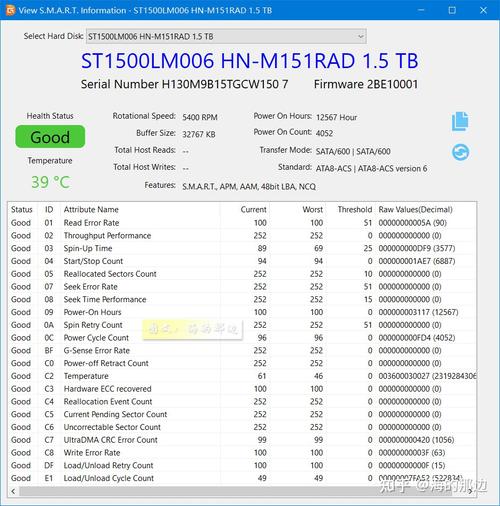500x506 pixels.
Task: Click the app icon in title bar
Action: (x=10, y=10)
